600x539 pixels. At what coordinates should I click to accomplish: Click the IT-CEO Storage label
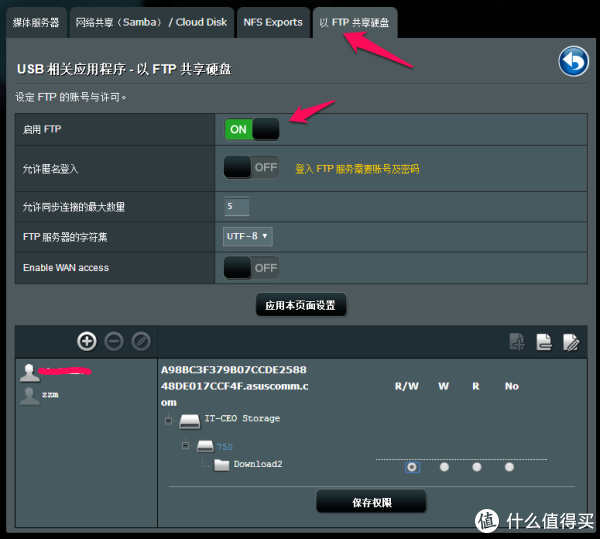[x=242, y=418]
